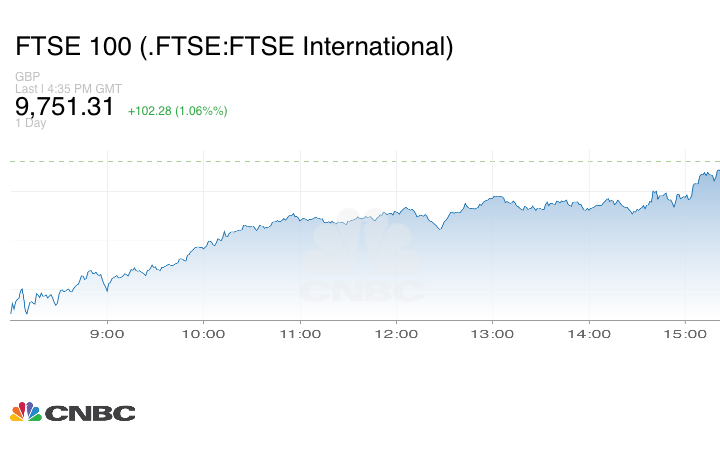Click the Last 4:35 PM GMT timestamp
This screenshot has height=450, width=720.
pos(68,88)
